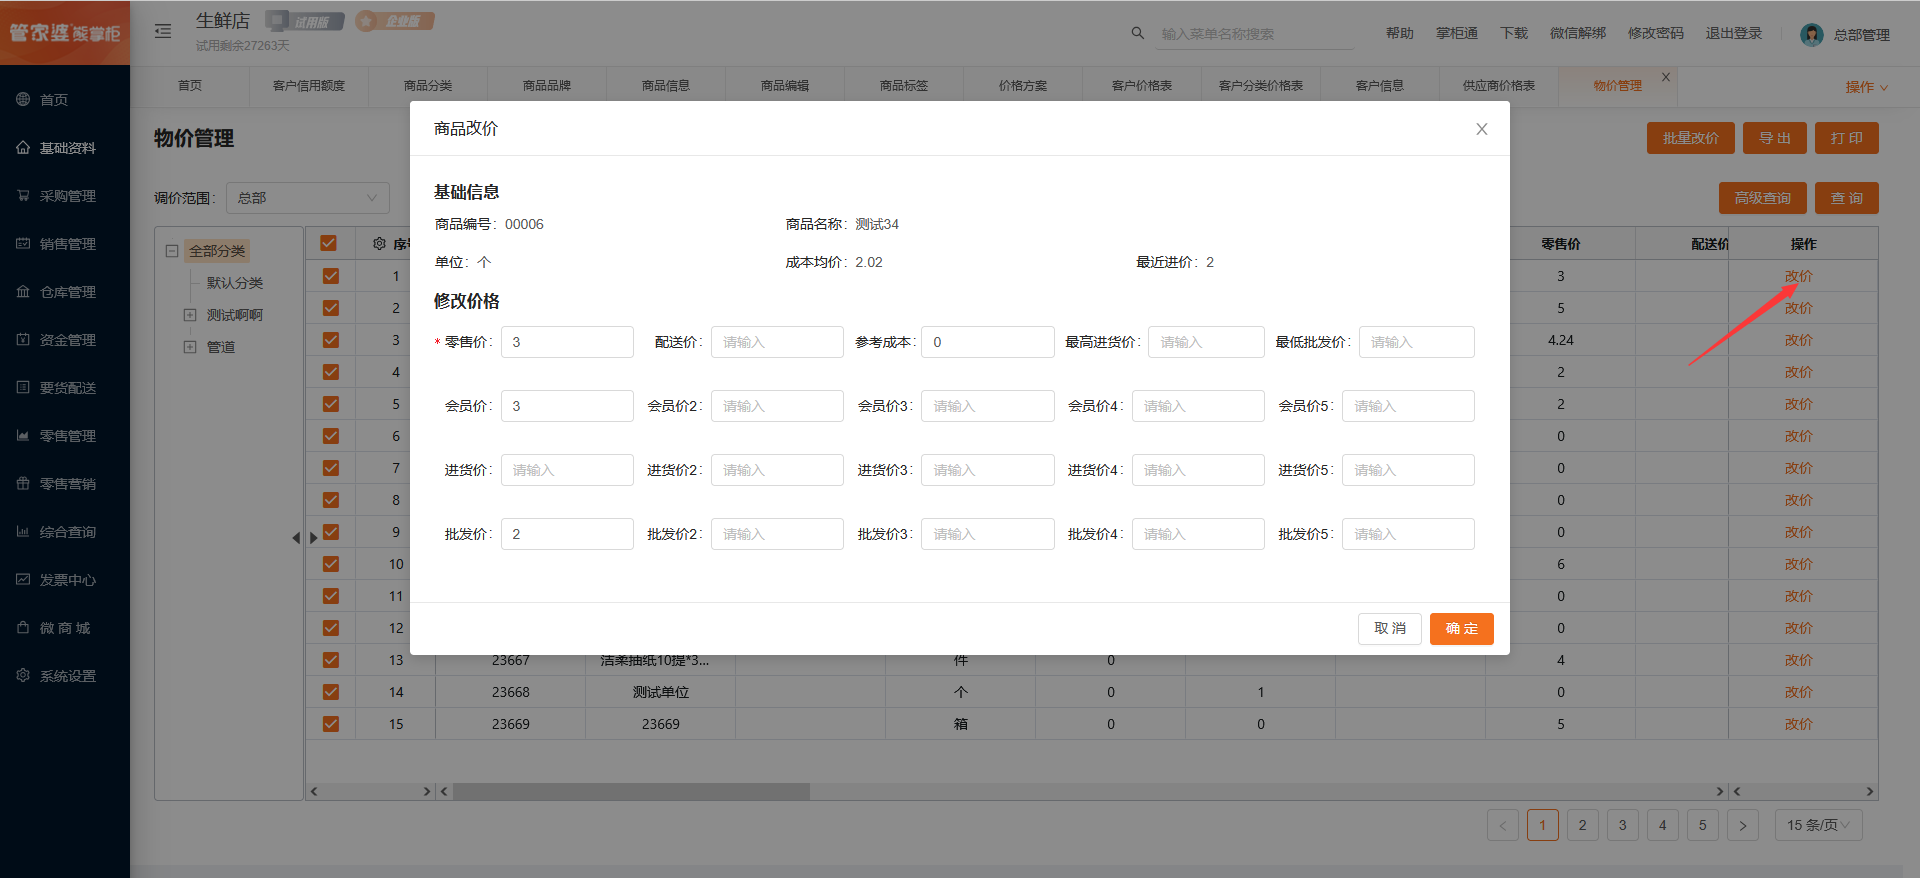Focus the 零售价 input field
This screenshot has width=1920, height=878.
567,342
